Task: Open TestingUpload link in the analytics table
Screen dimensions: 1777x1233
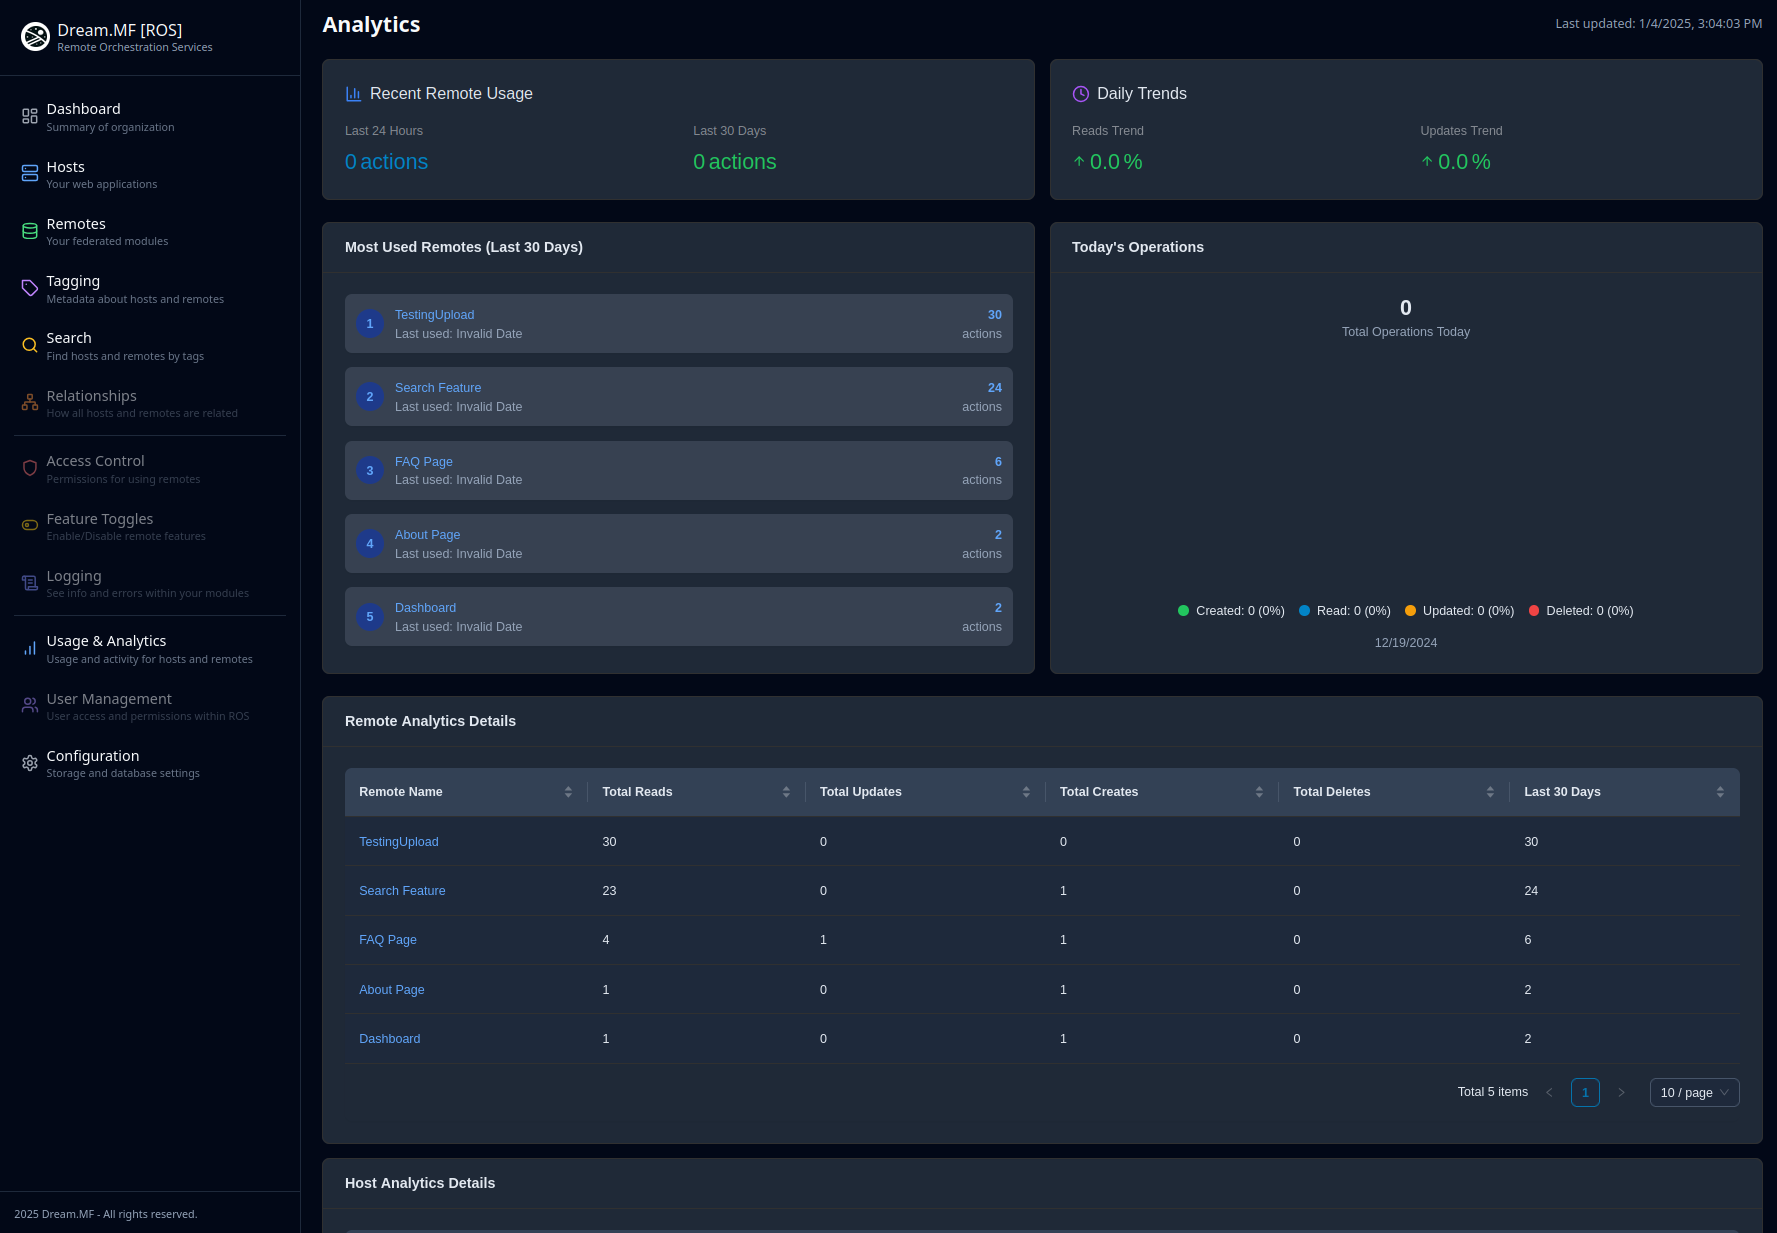Action: pyautogui.click(x=399, y=842)
